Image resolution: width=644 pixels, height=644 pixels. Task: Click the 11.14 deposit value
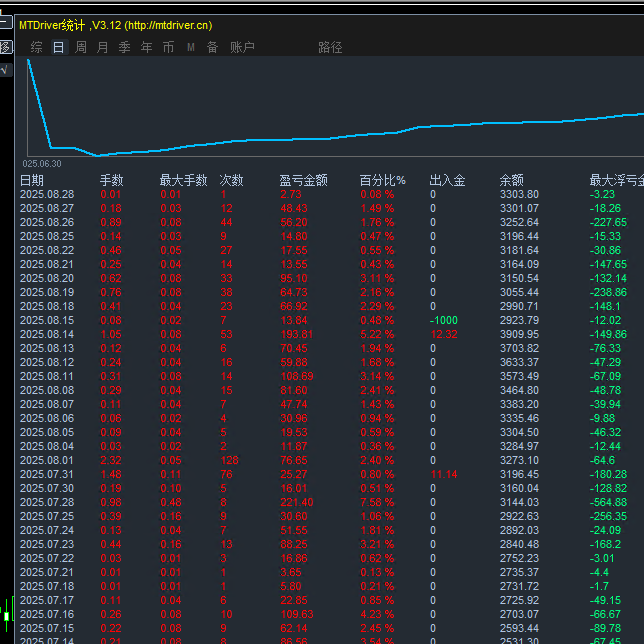point(444,474)
